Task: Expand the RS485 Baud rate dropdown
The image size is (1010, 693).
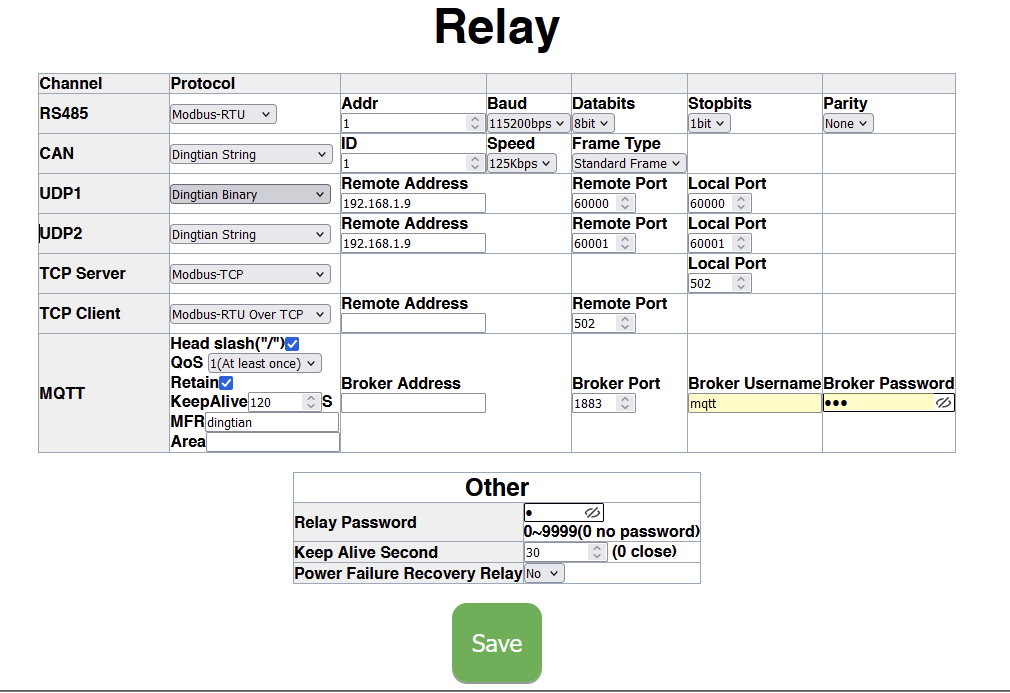Action: point(528,124)
